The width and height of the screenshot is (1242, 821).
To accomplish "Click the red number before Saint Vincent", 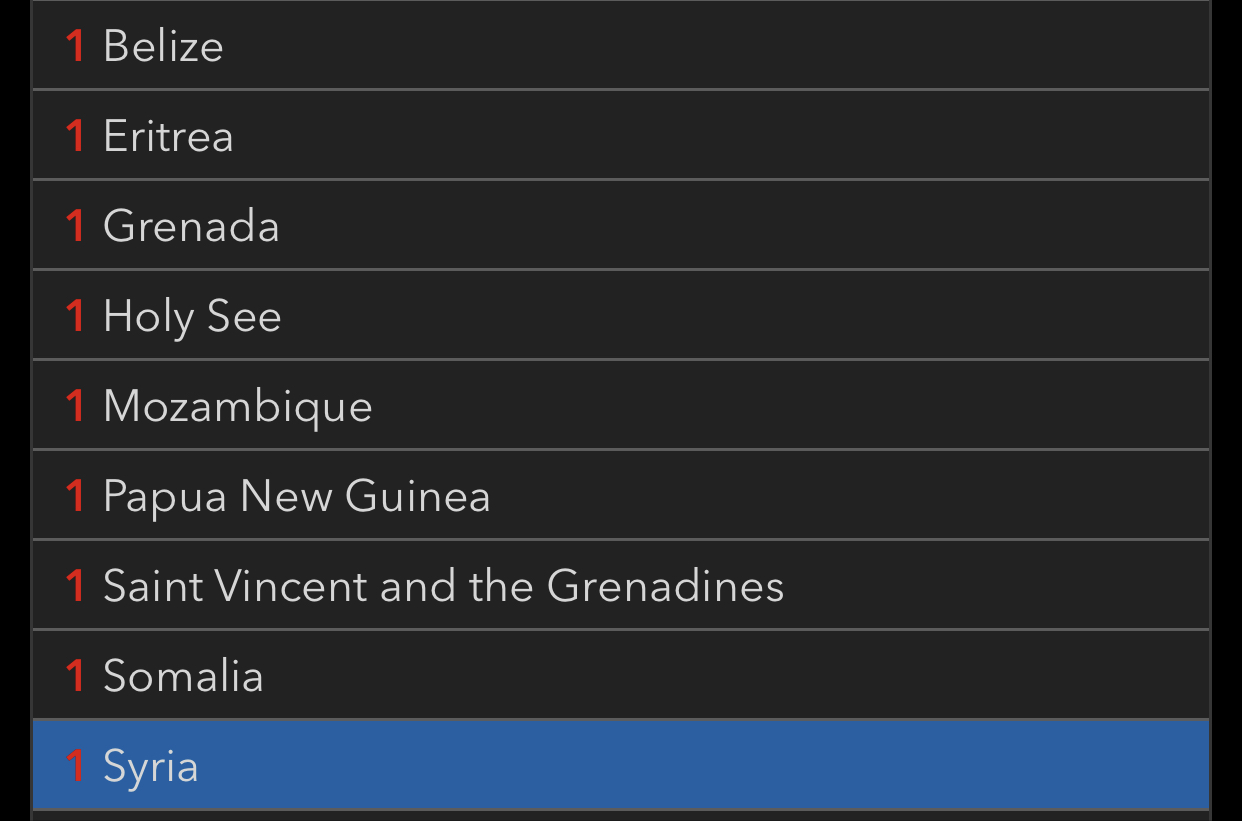I will [75, 586].
